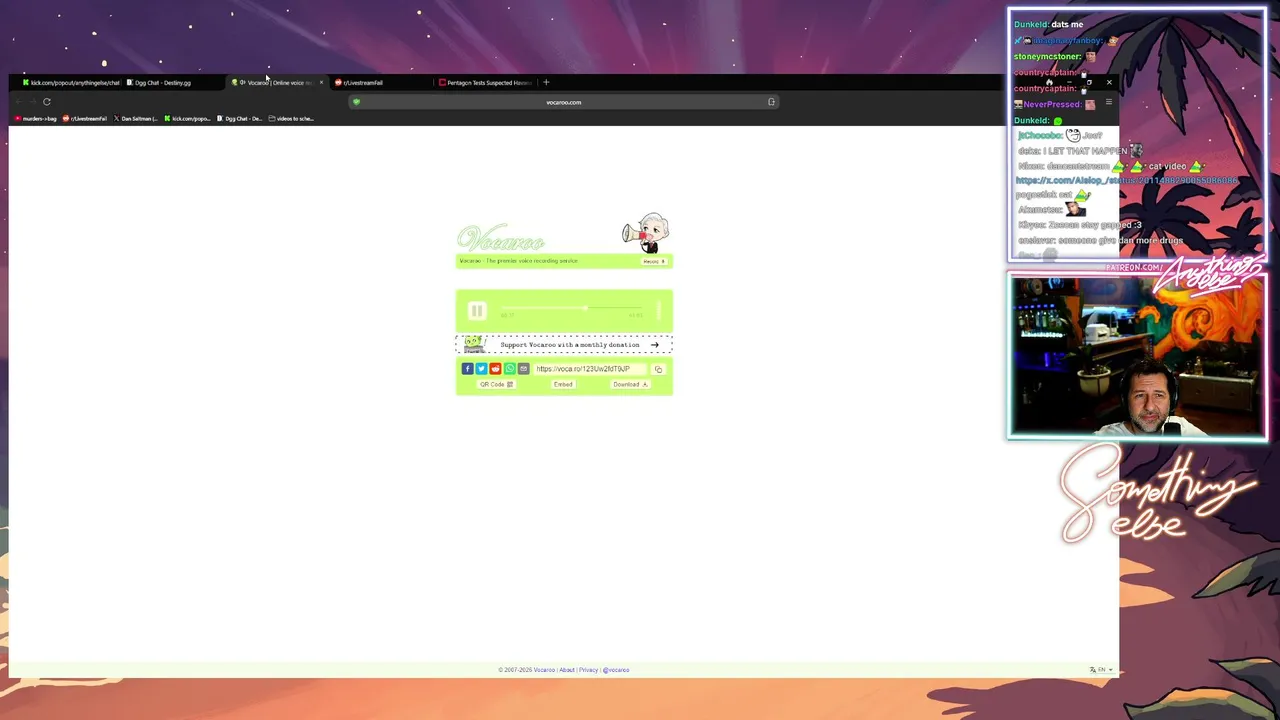The height and width of the screenshot is (720, 1280).
Task: Open the About footer link
Action: point(567,670)
